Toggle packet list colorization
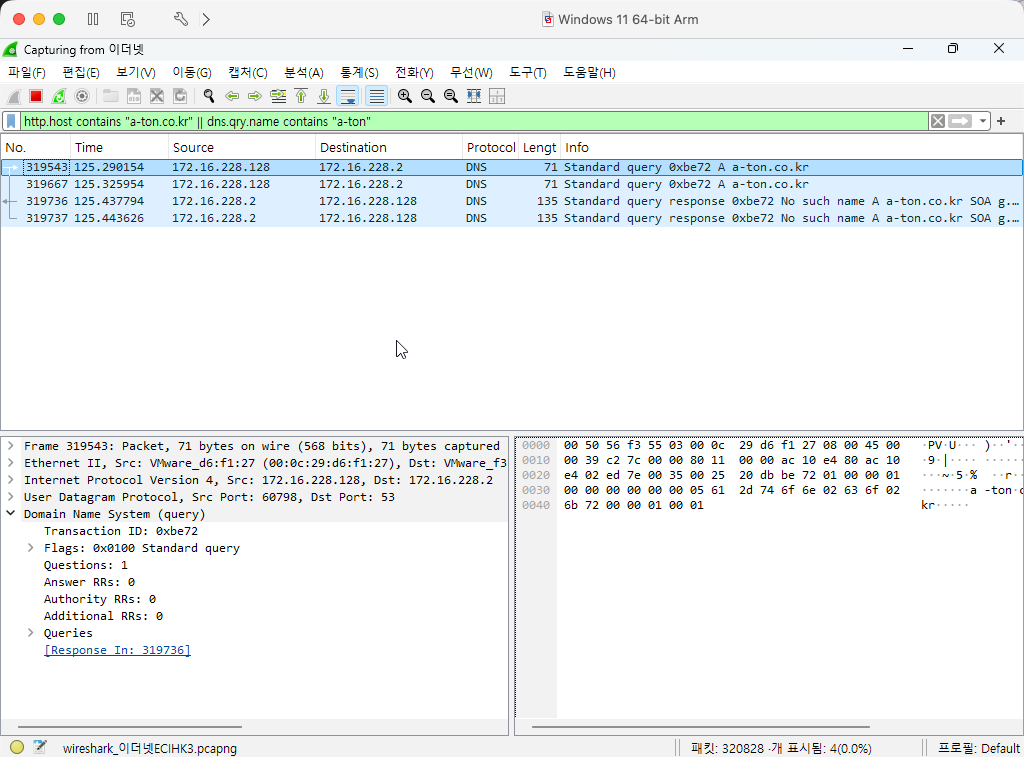 coord(376,96)
